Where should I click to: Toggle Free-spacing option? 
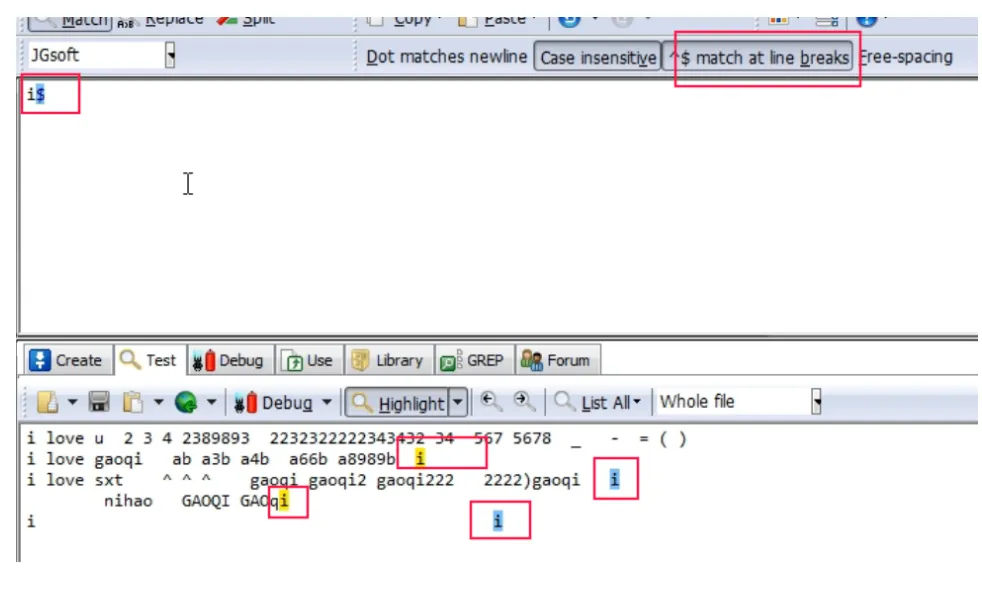point(906,57)
